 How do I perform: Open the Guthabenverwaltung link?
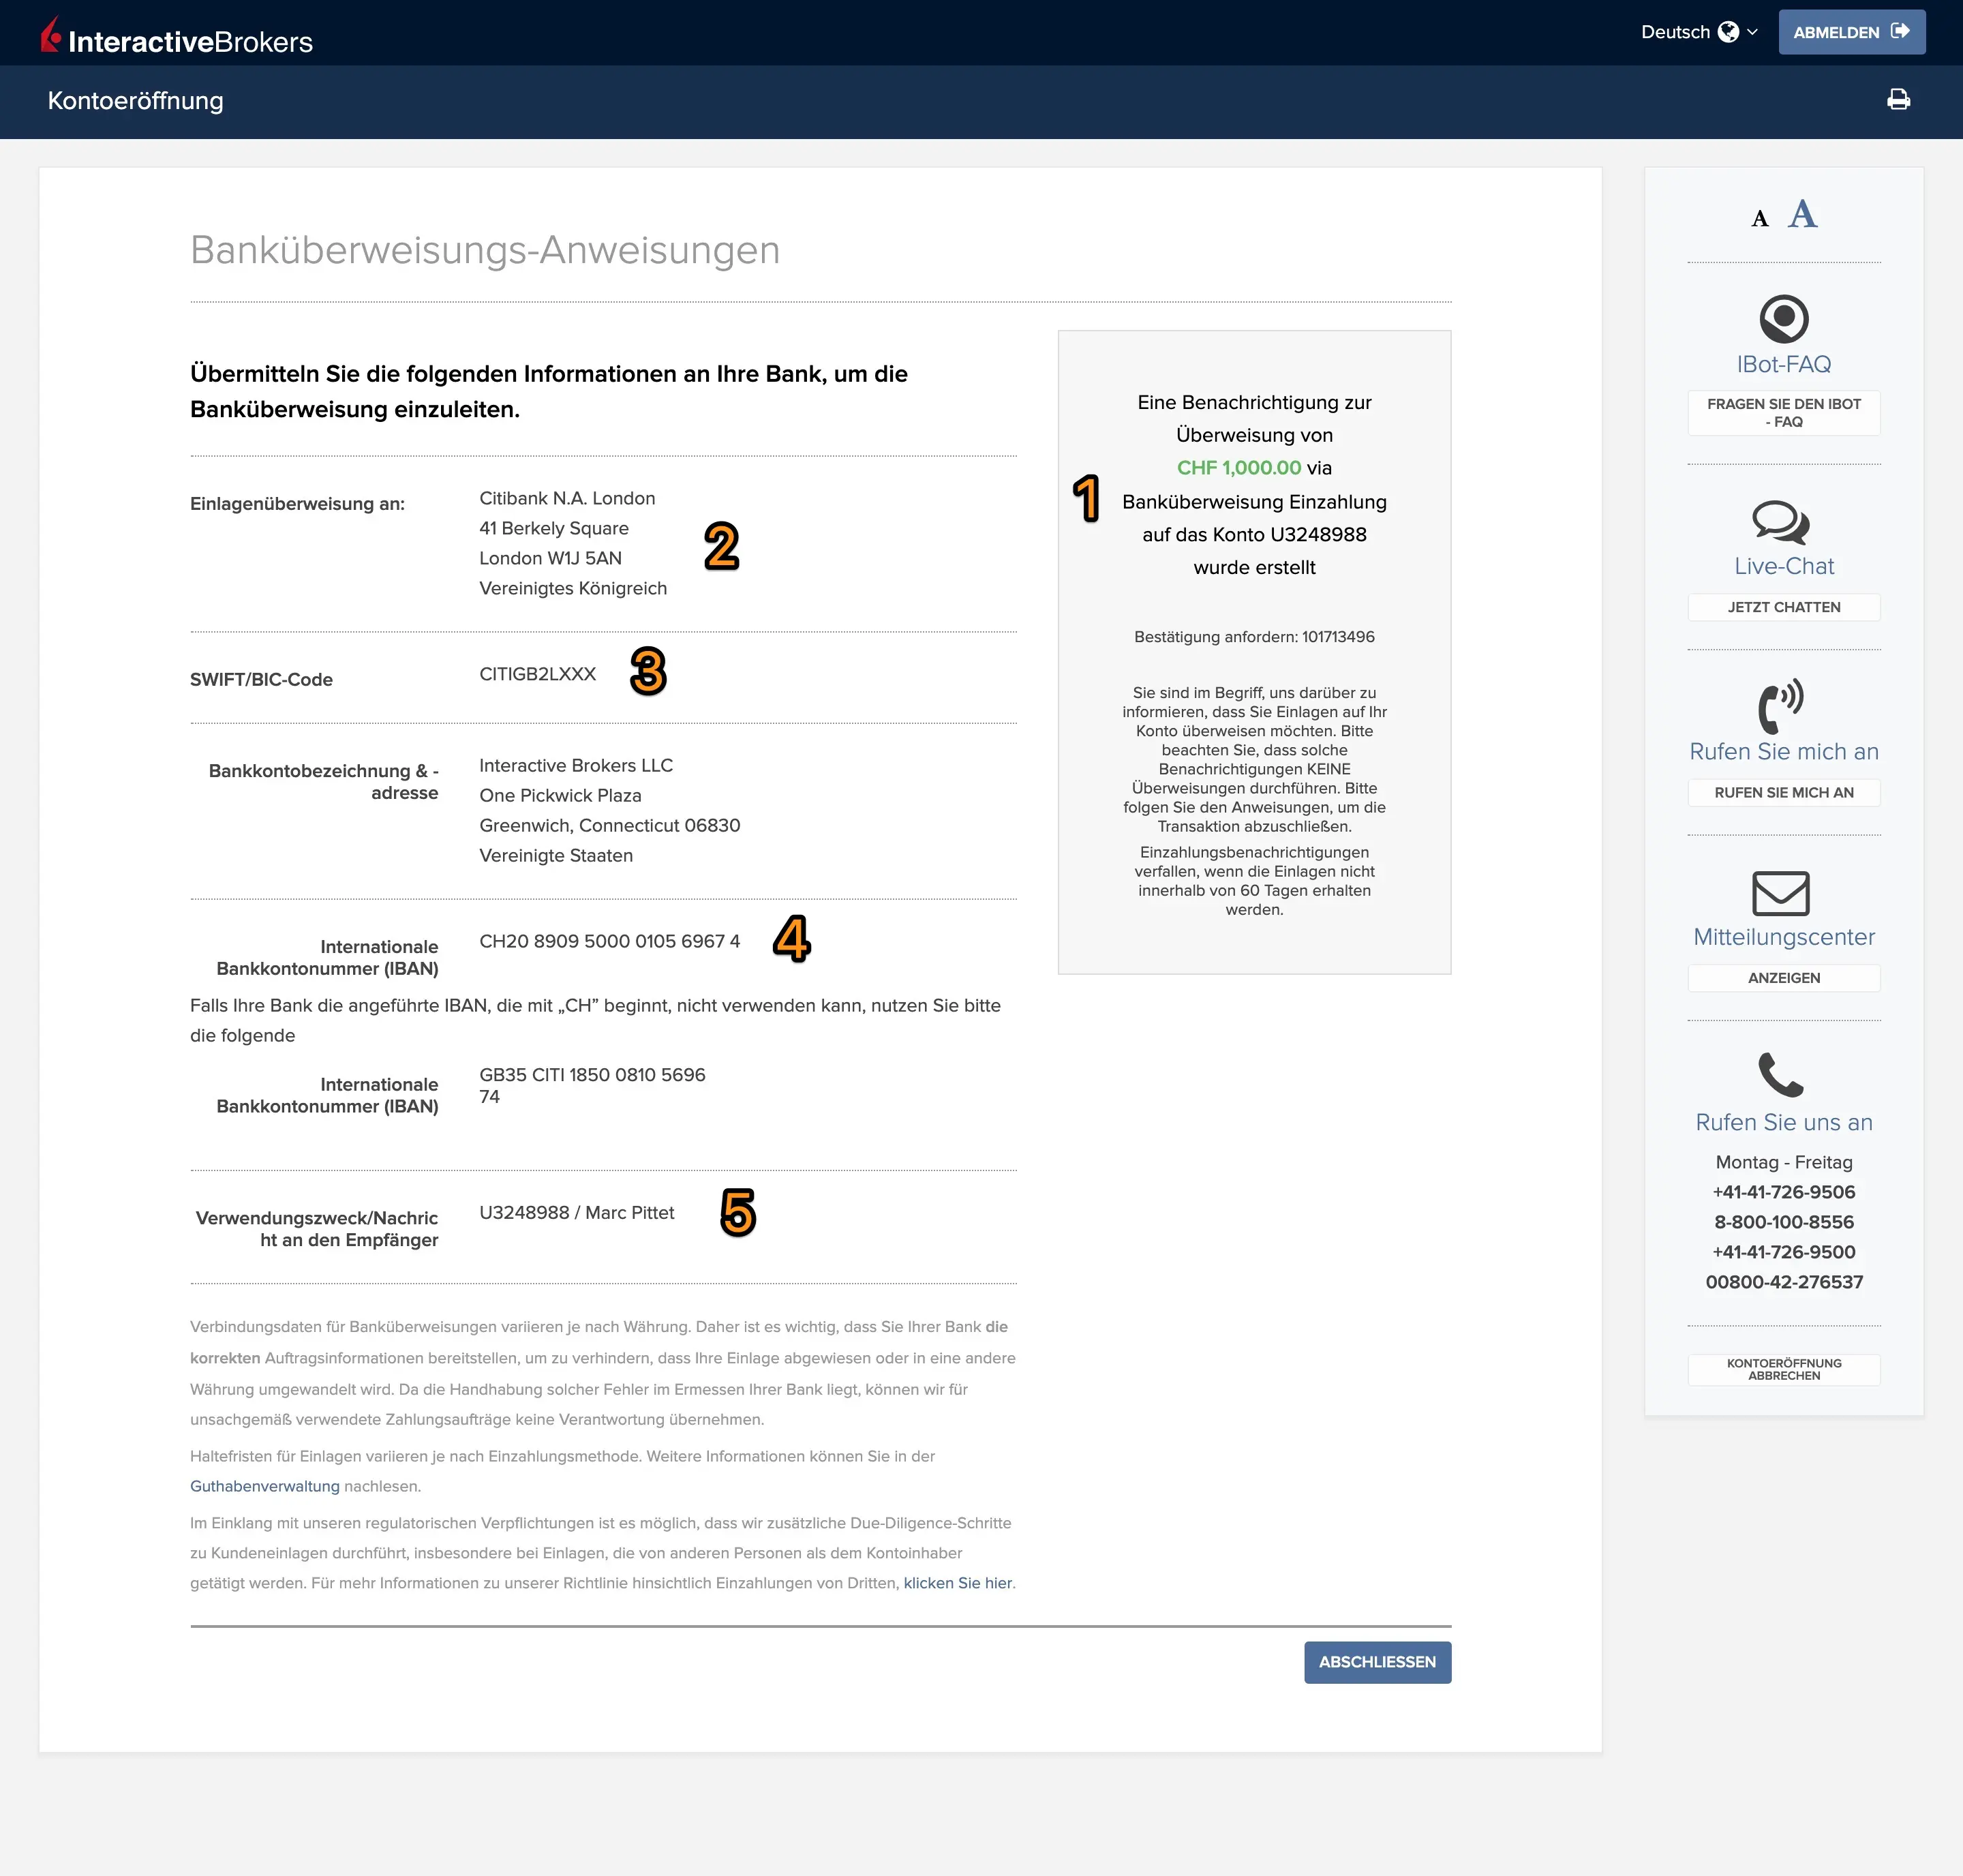(x=265, y=1486)
